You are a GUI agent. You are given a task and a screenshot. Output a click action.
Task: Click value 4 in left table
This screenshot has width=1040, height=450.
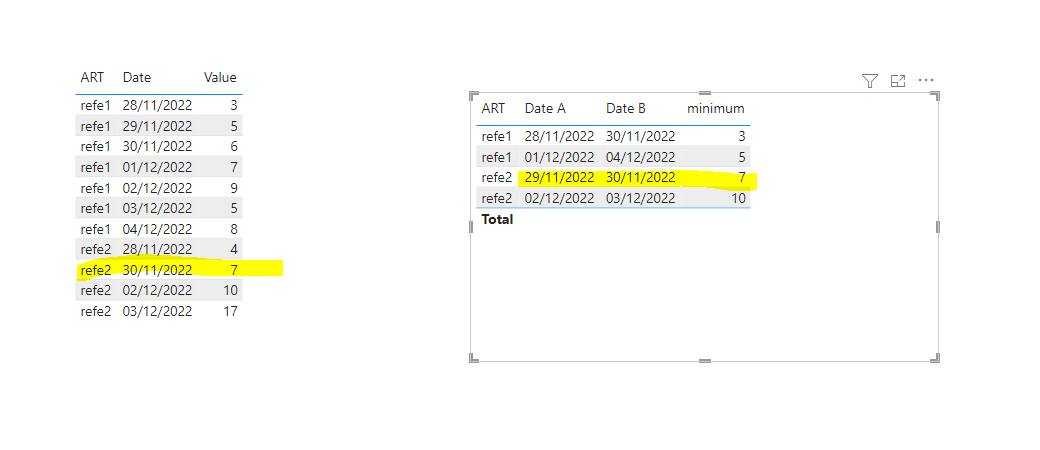click(233, 249)
